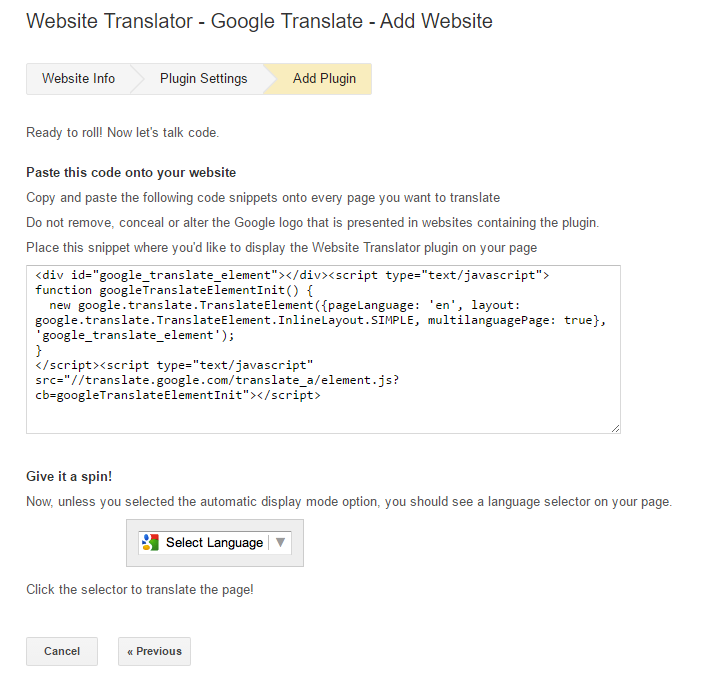Click the resize handle of the code box

tap(615, 429)
